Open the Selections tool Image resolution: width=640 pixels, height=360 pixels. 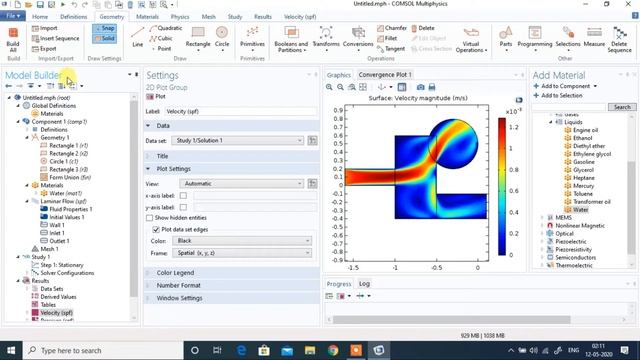pyautogui.click(x=568, y=38)
